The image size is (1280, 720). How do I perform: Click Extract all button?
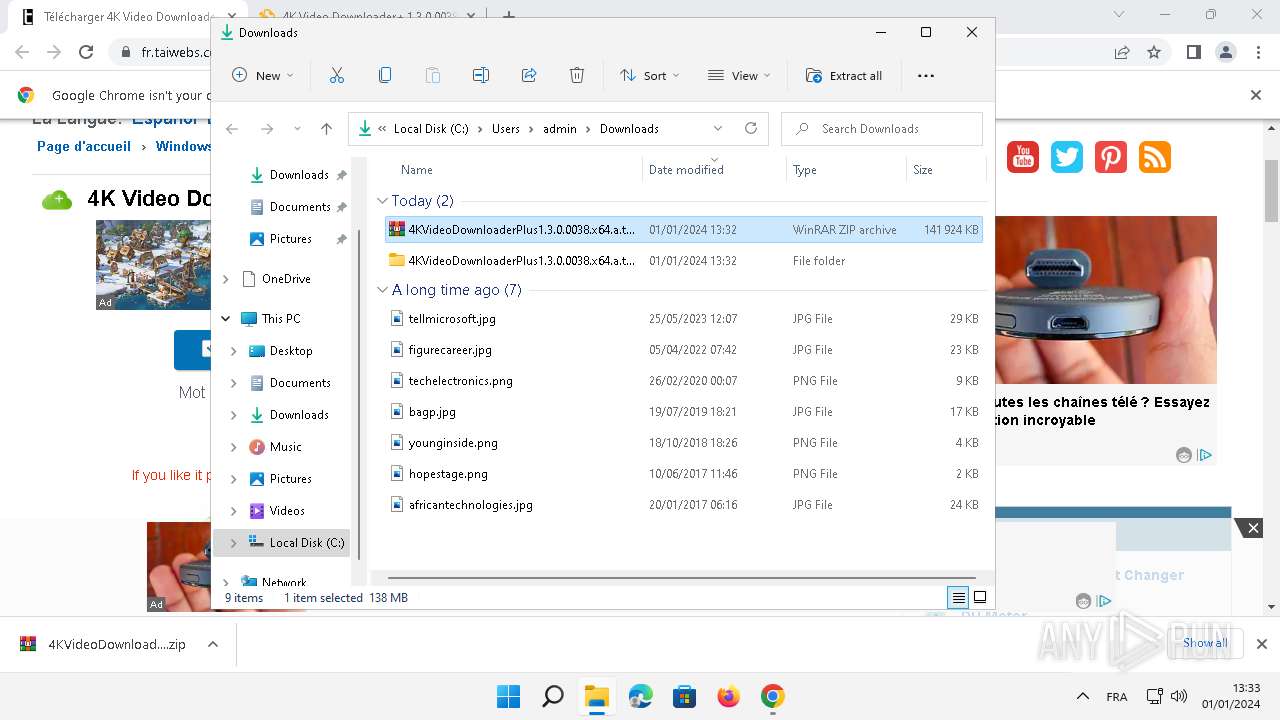click(x=845, y=75)
